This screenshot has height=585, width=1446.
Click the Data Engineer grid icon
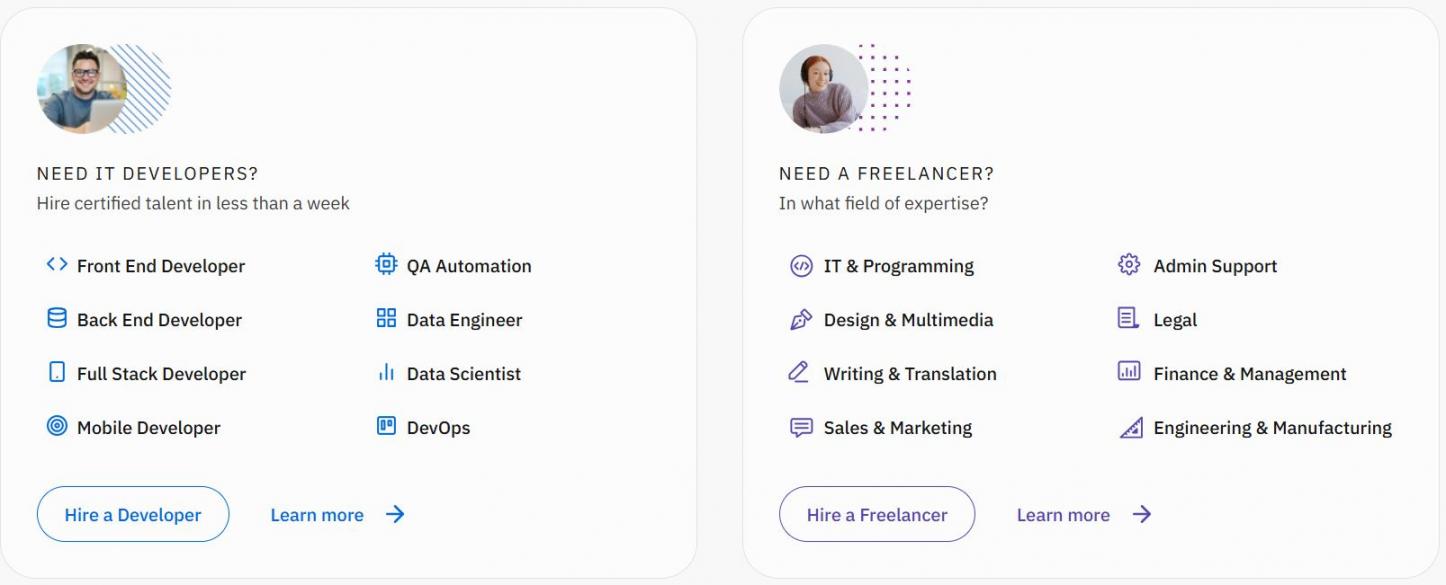pyautogui.click(x=386, y=319)
